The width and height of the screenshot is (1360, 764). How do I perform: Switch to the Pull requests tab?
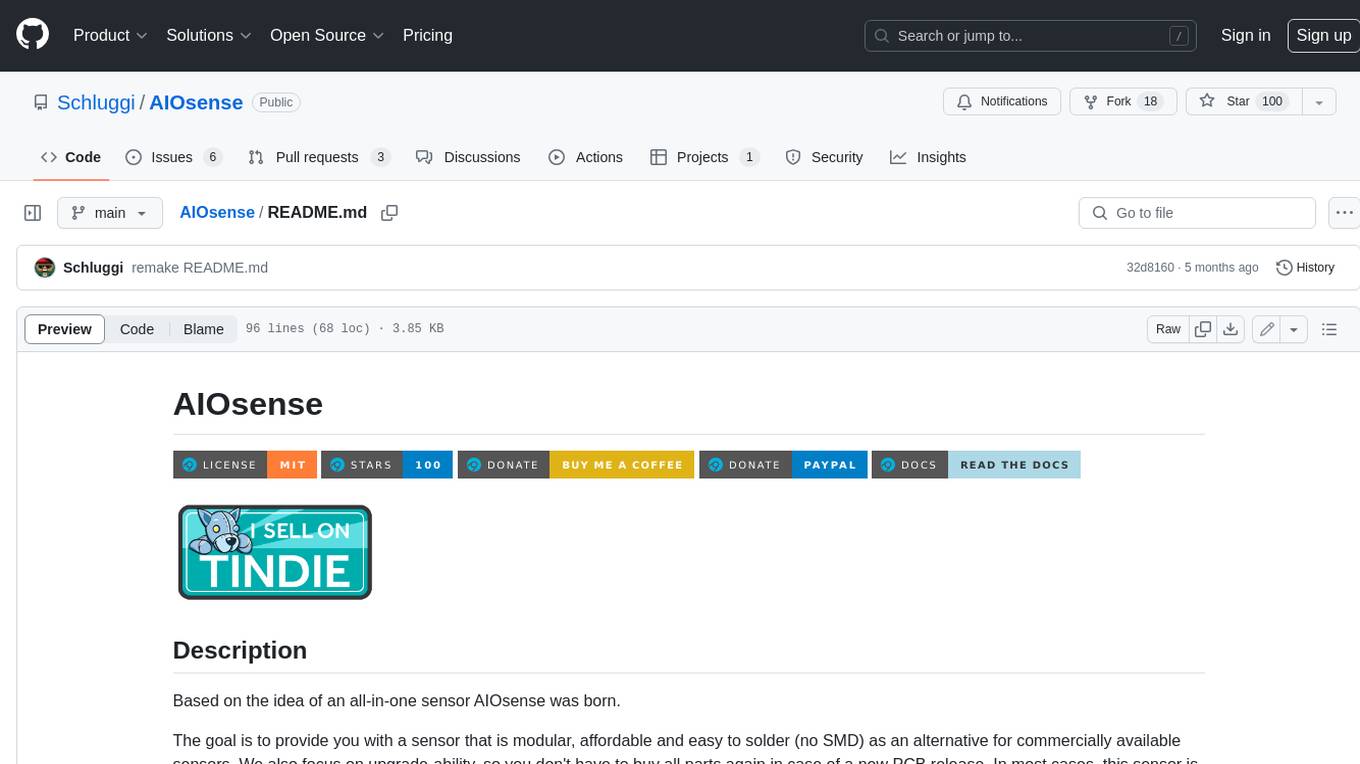click(318, 157)
